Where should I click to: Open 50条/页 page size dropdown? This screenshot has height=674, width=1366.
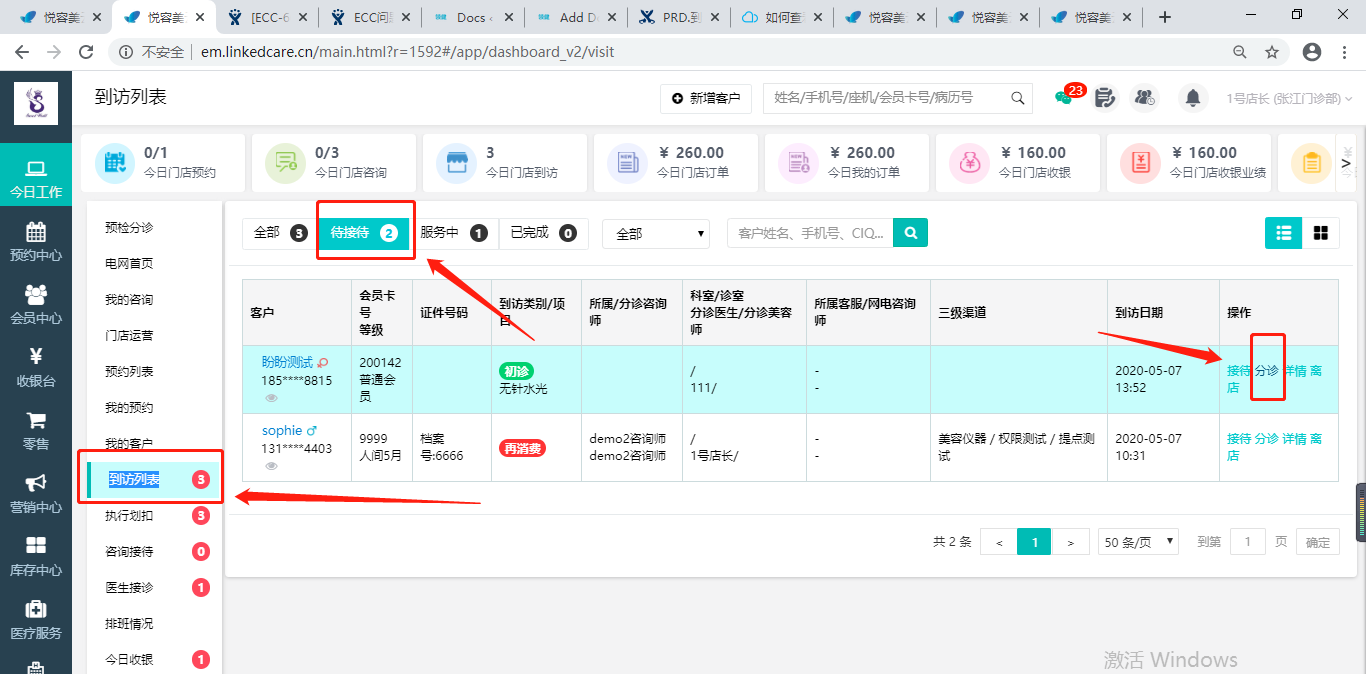coord(1138,542)
